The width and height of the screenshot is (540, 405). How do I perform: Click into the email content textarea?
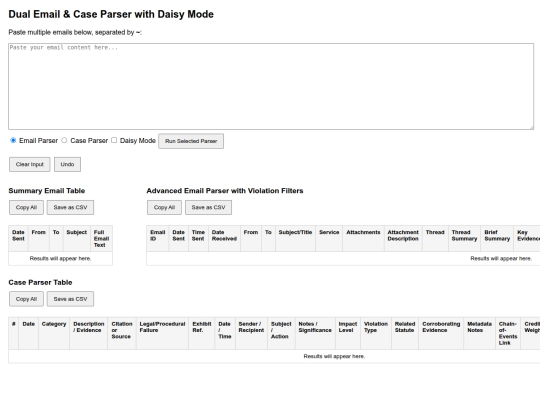[271, 86]
